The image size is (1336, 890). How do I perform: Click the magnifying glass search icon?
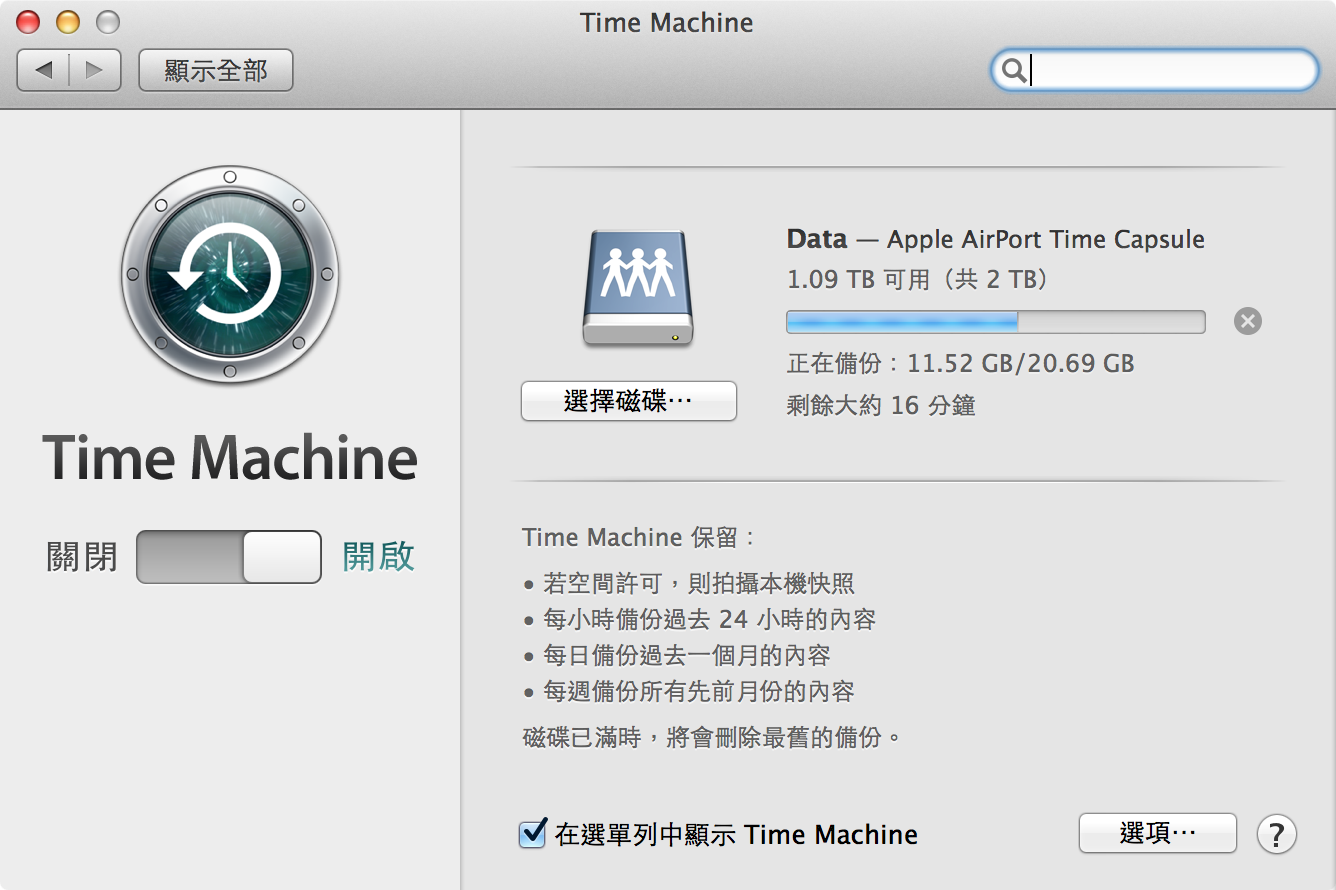coord(1013,70)
